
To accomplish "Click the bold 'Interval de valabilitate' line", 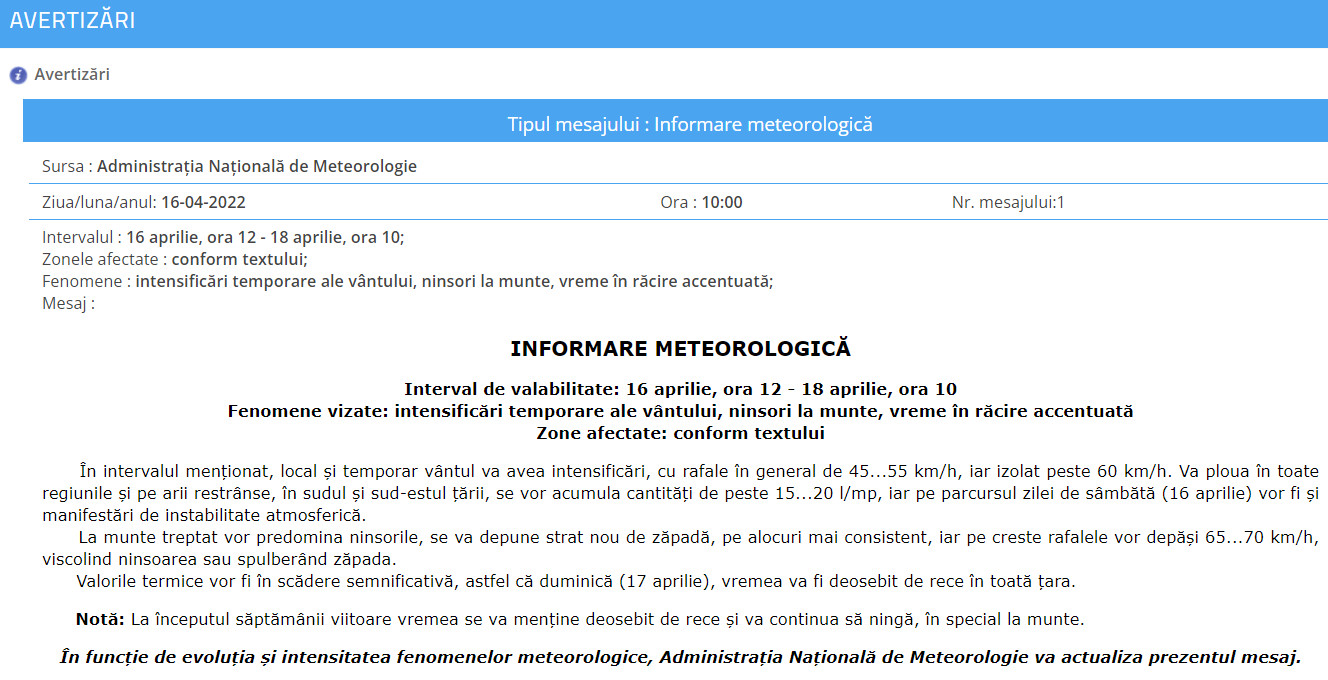I will coord(680,389).
